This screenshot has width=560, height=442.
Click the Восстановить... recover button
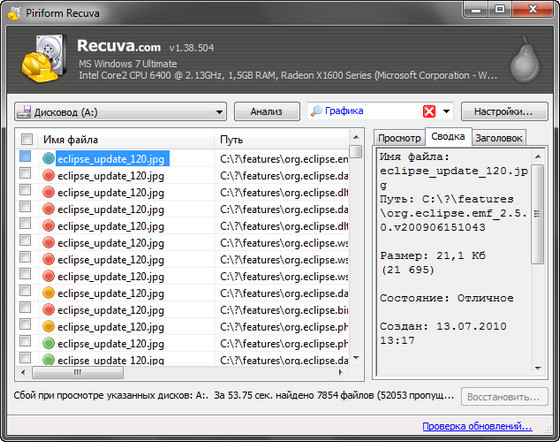pos(504,397)
